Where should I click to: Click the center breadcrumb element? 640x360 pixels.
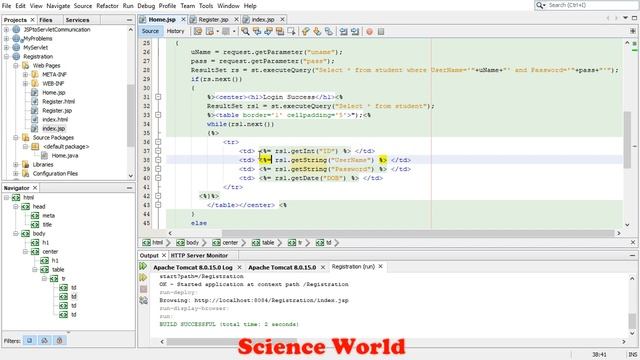(230, 243)
